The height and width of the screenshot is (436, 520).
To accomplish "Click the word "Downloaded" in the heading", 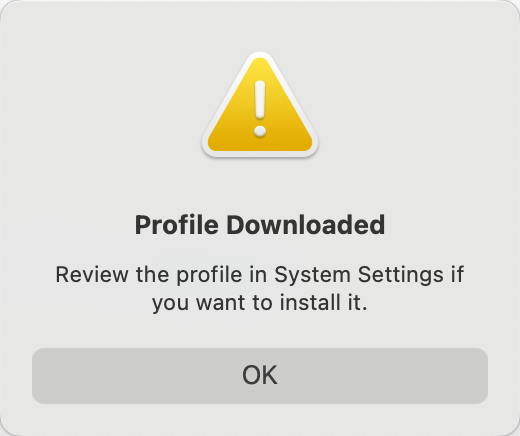I will click(306, 225).
